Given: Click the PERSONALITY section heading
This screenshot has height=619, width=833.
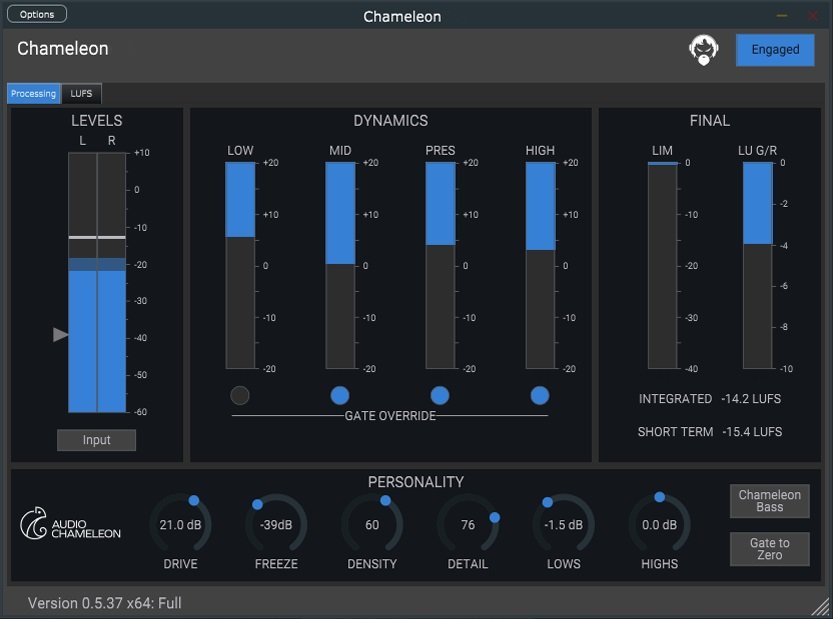Looking at the screenshot, I should coord(416,482).
